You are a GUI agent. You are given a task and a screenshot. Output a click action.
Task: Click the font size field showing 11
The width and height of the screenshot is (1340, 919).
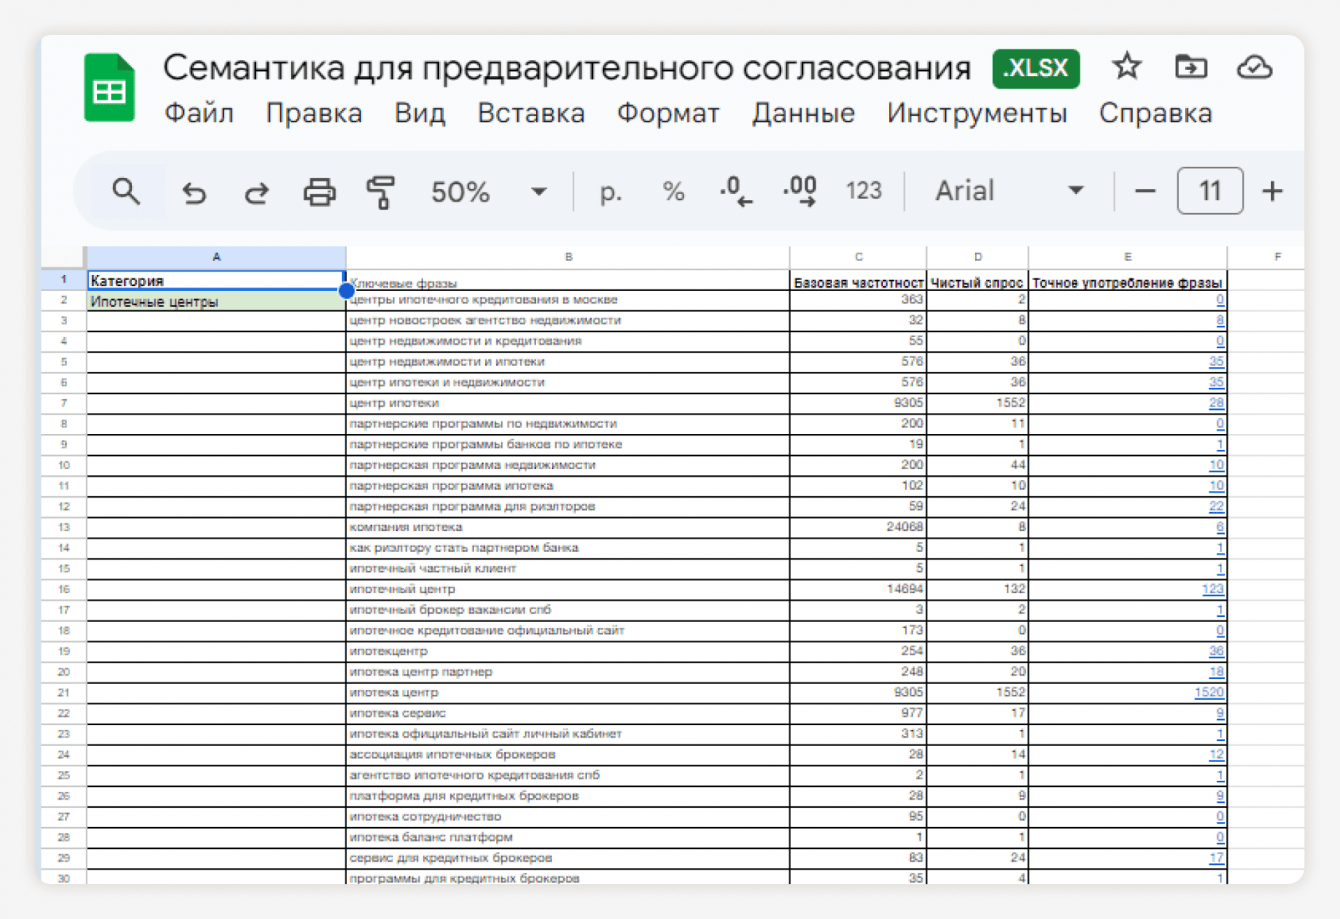coord(1210,191)
